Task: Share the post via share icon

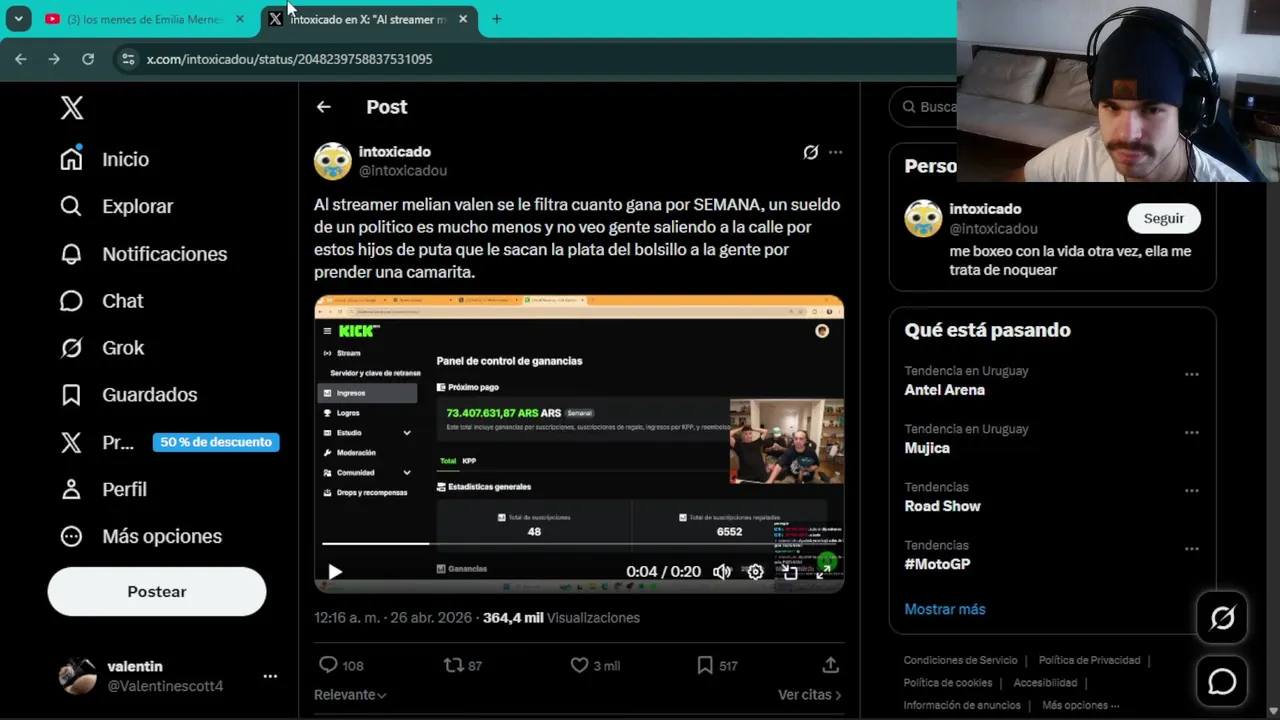Action: tap(830, 665)
